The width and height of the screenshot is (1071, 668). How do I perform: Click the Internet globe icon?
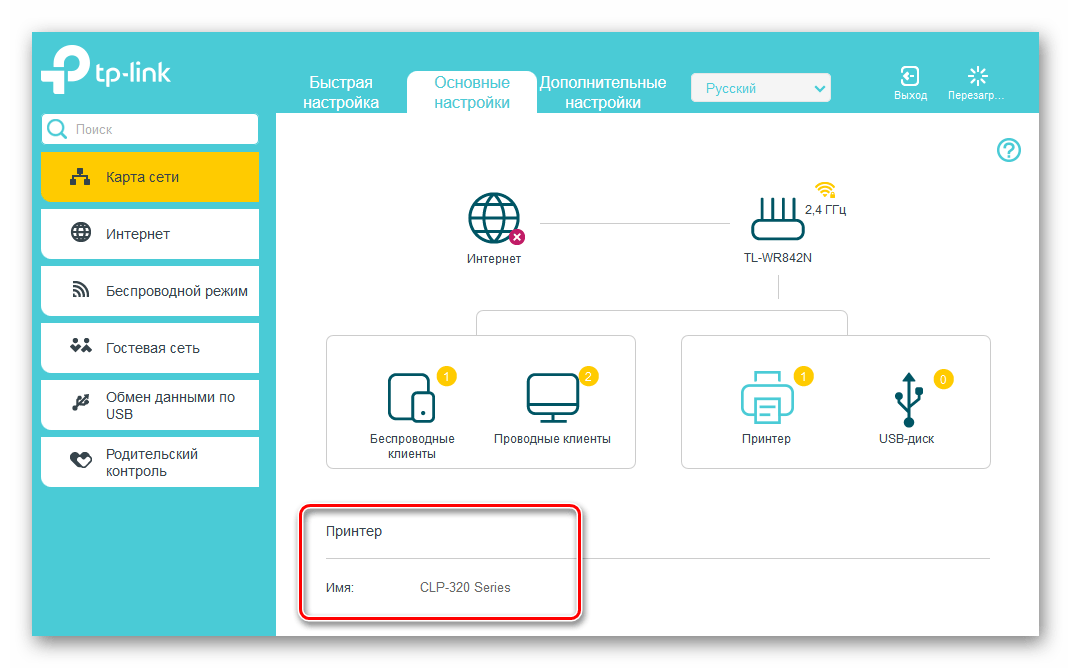494,216
